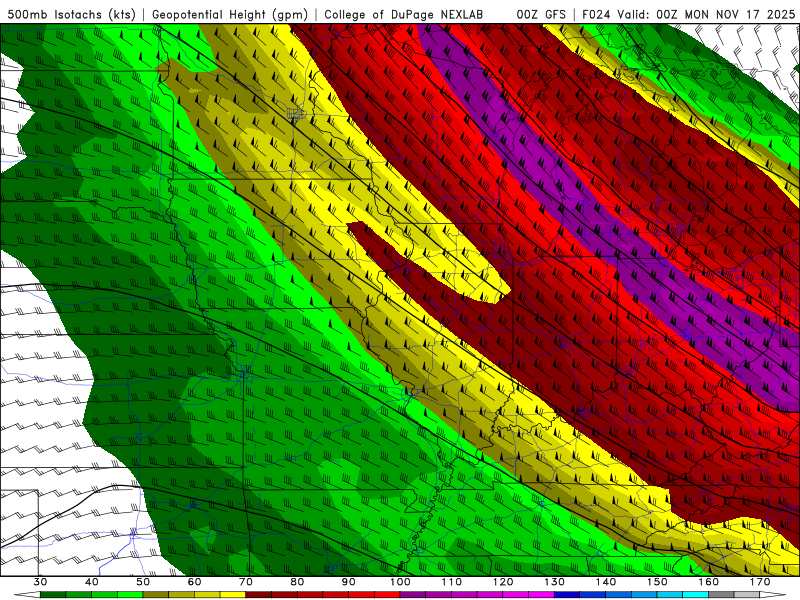This screenshot has height=600, width=800.
Task: Click the dark blue 130-135 kt legend swatch
Action: (567, 595)
